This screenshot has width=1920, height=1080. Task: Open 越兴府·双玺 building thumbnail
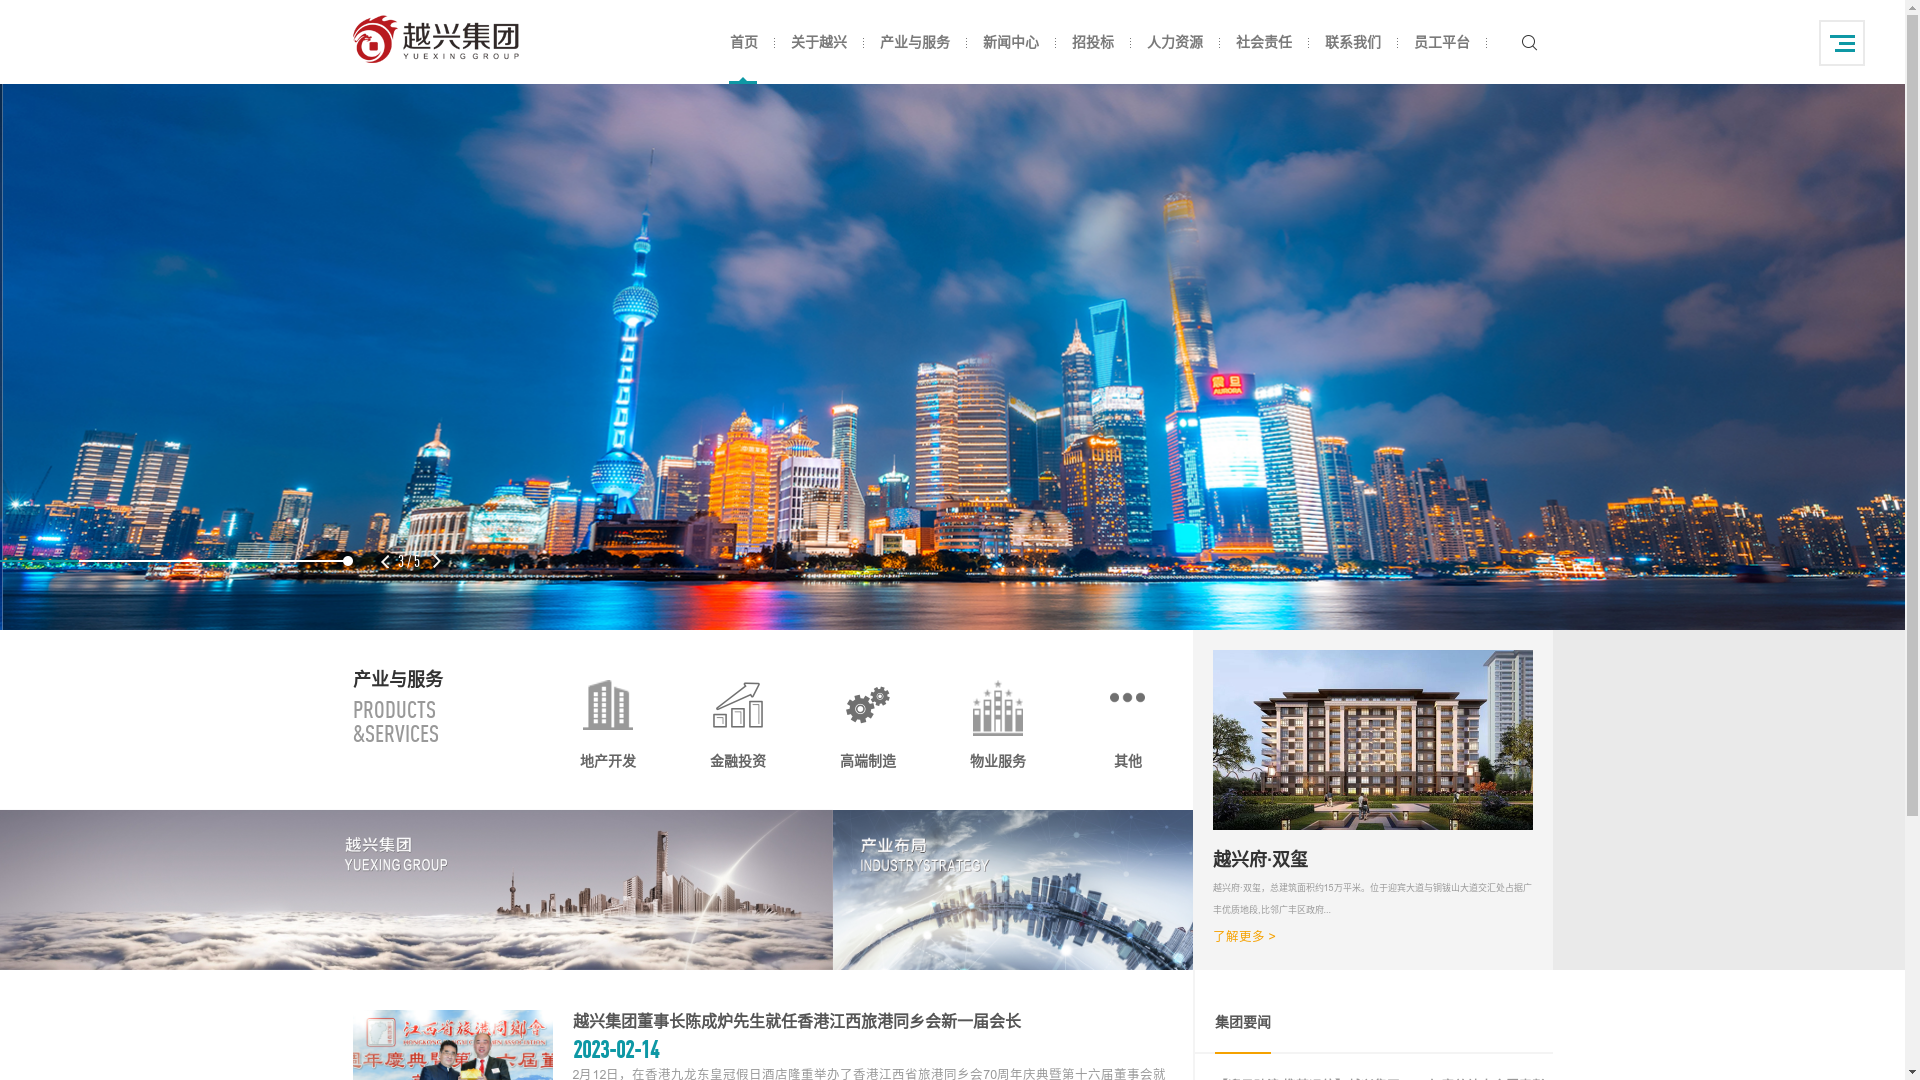pyautogui.click(x=1372, y=740)
